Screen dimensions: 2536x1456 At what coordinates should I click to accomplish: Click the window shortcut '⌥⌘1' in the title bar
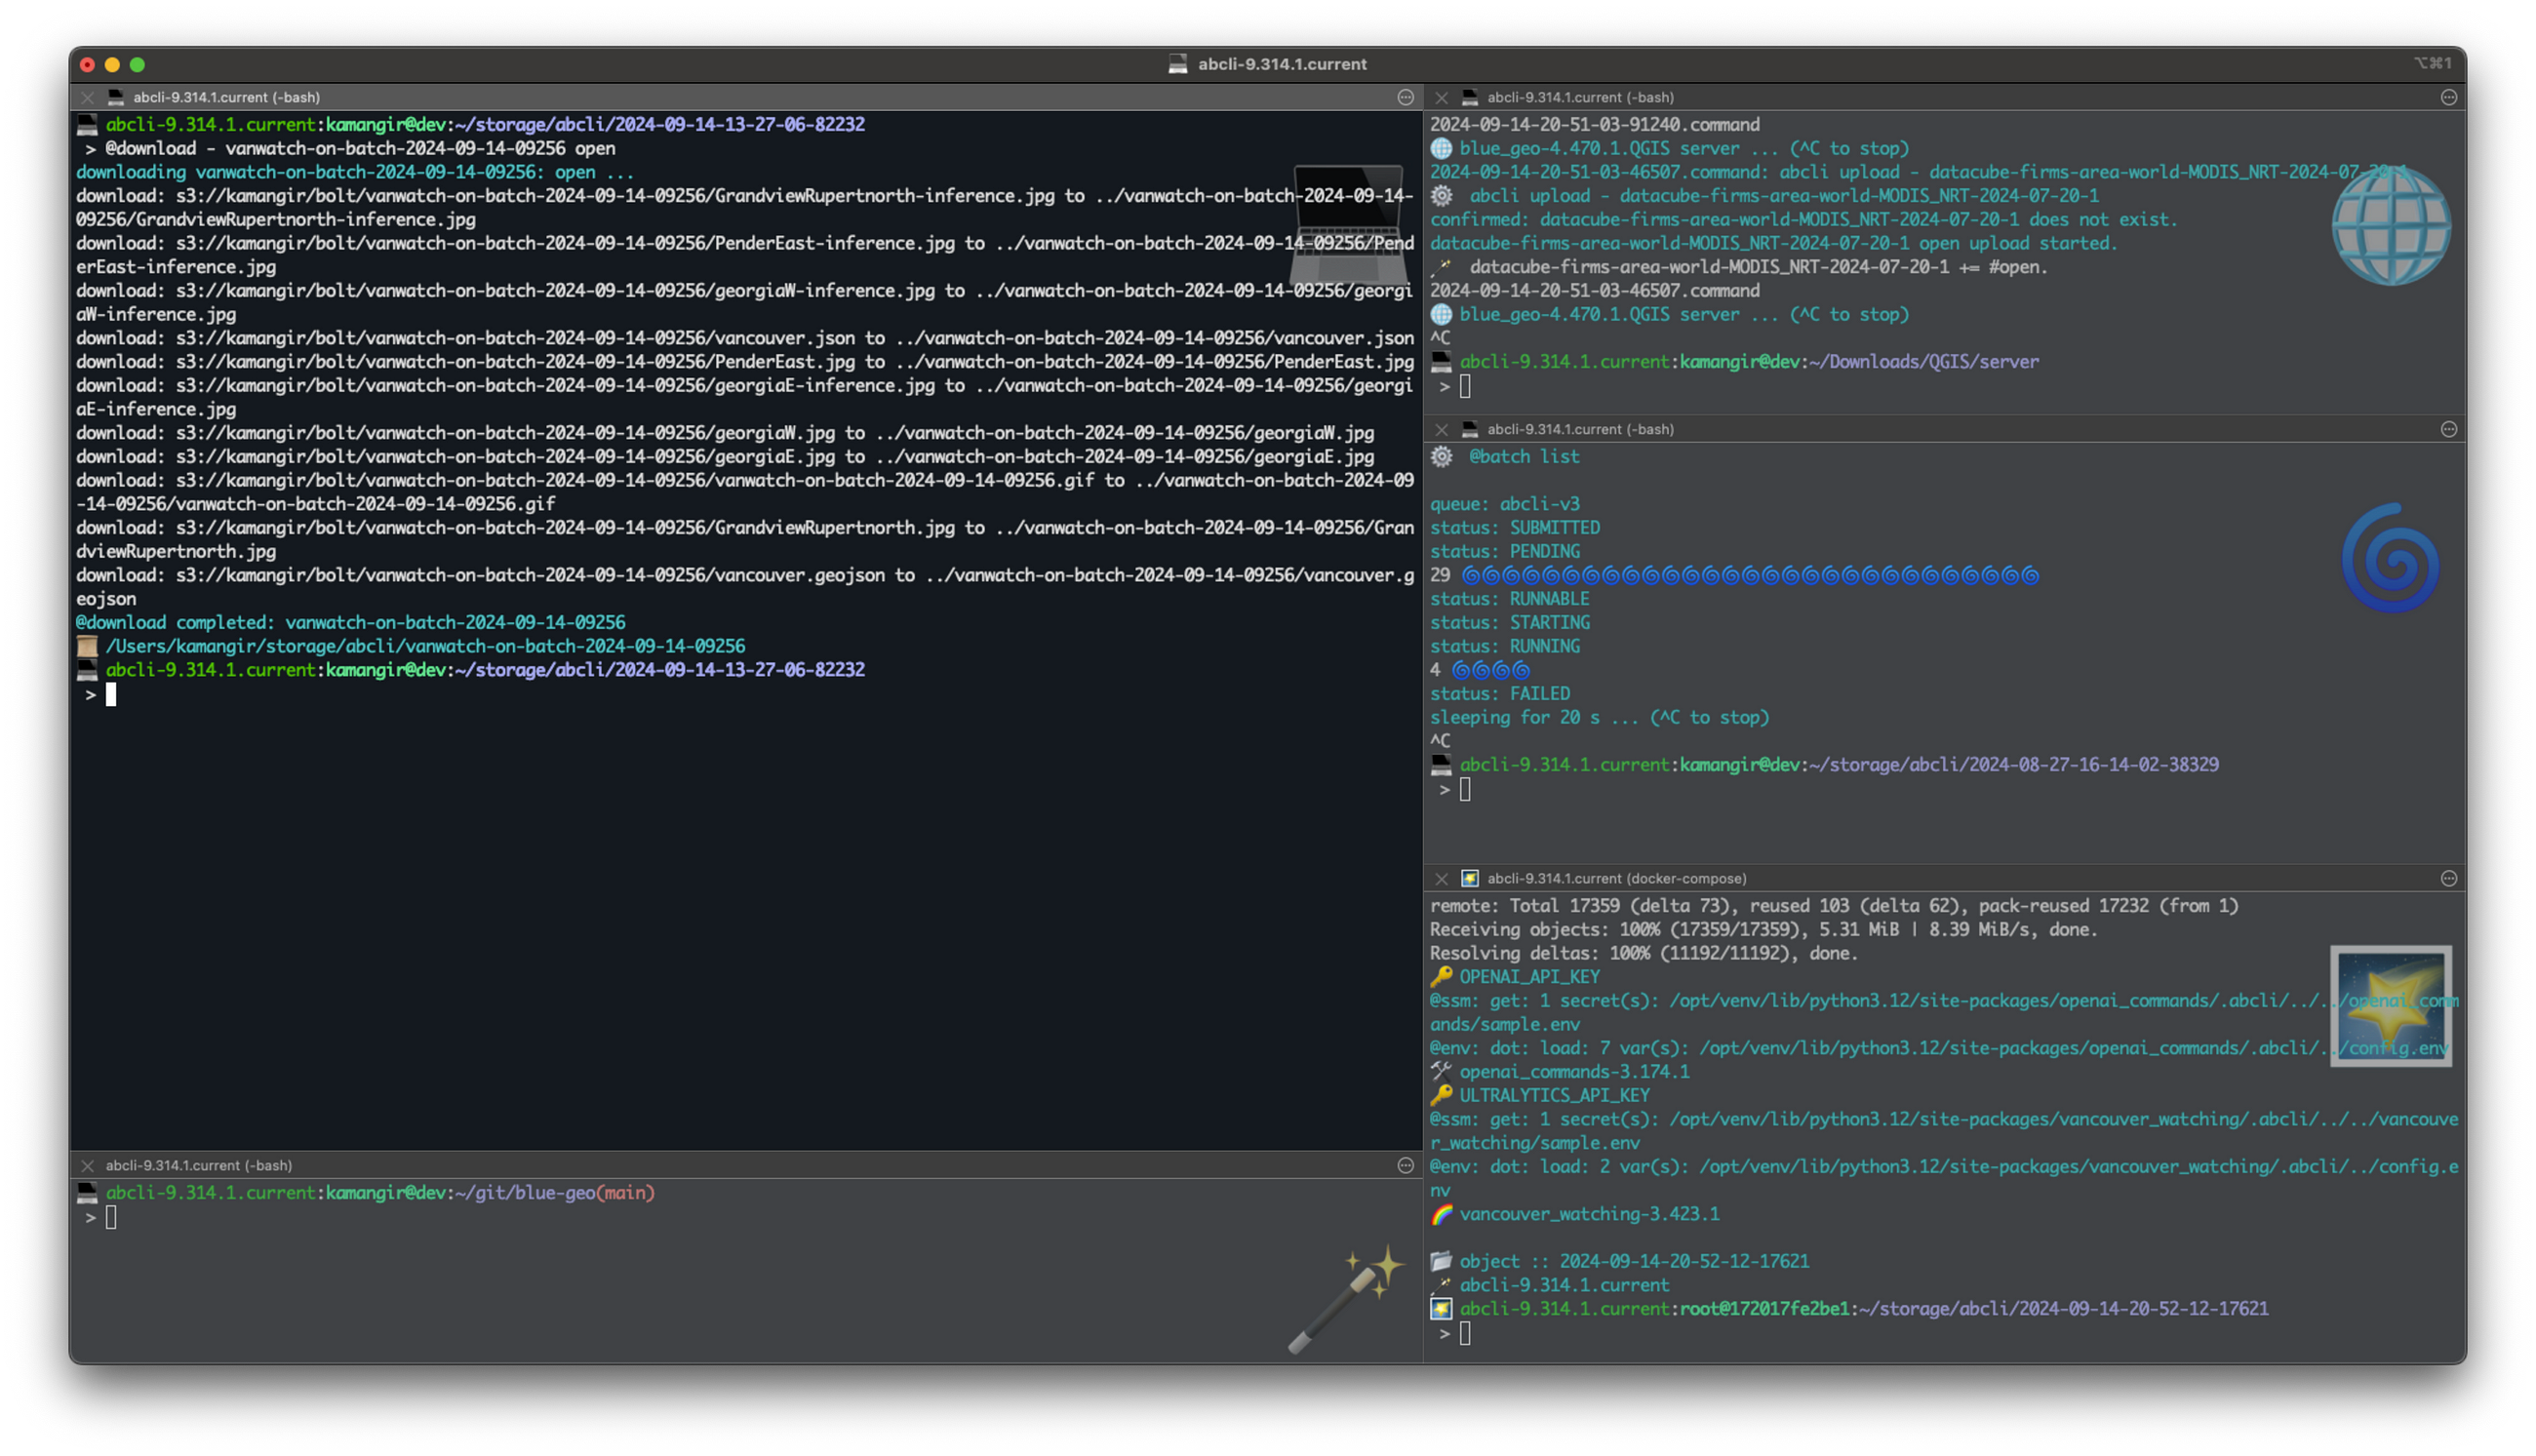pyautogui.click(x=2432, y=63)
